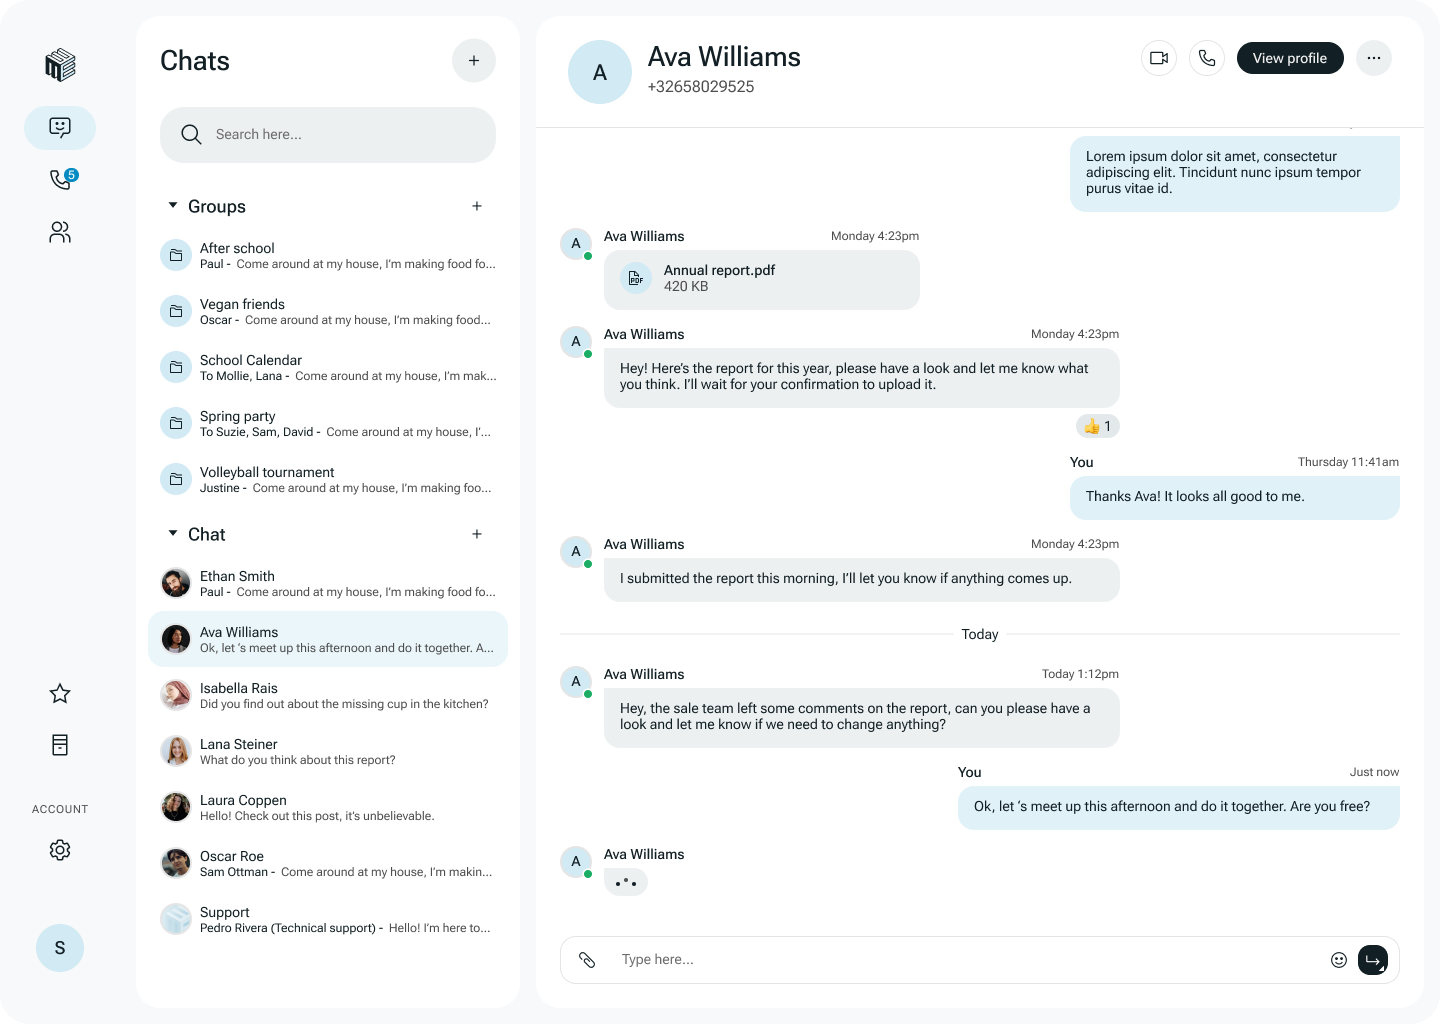Open the Volleyball tournament group
1440x1024 pixels.
click(328, 479)
